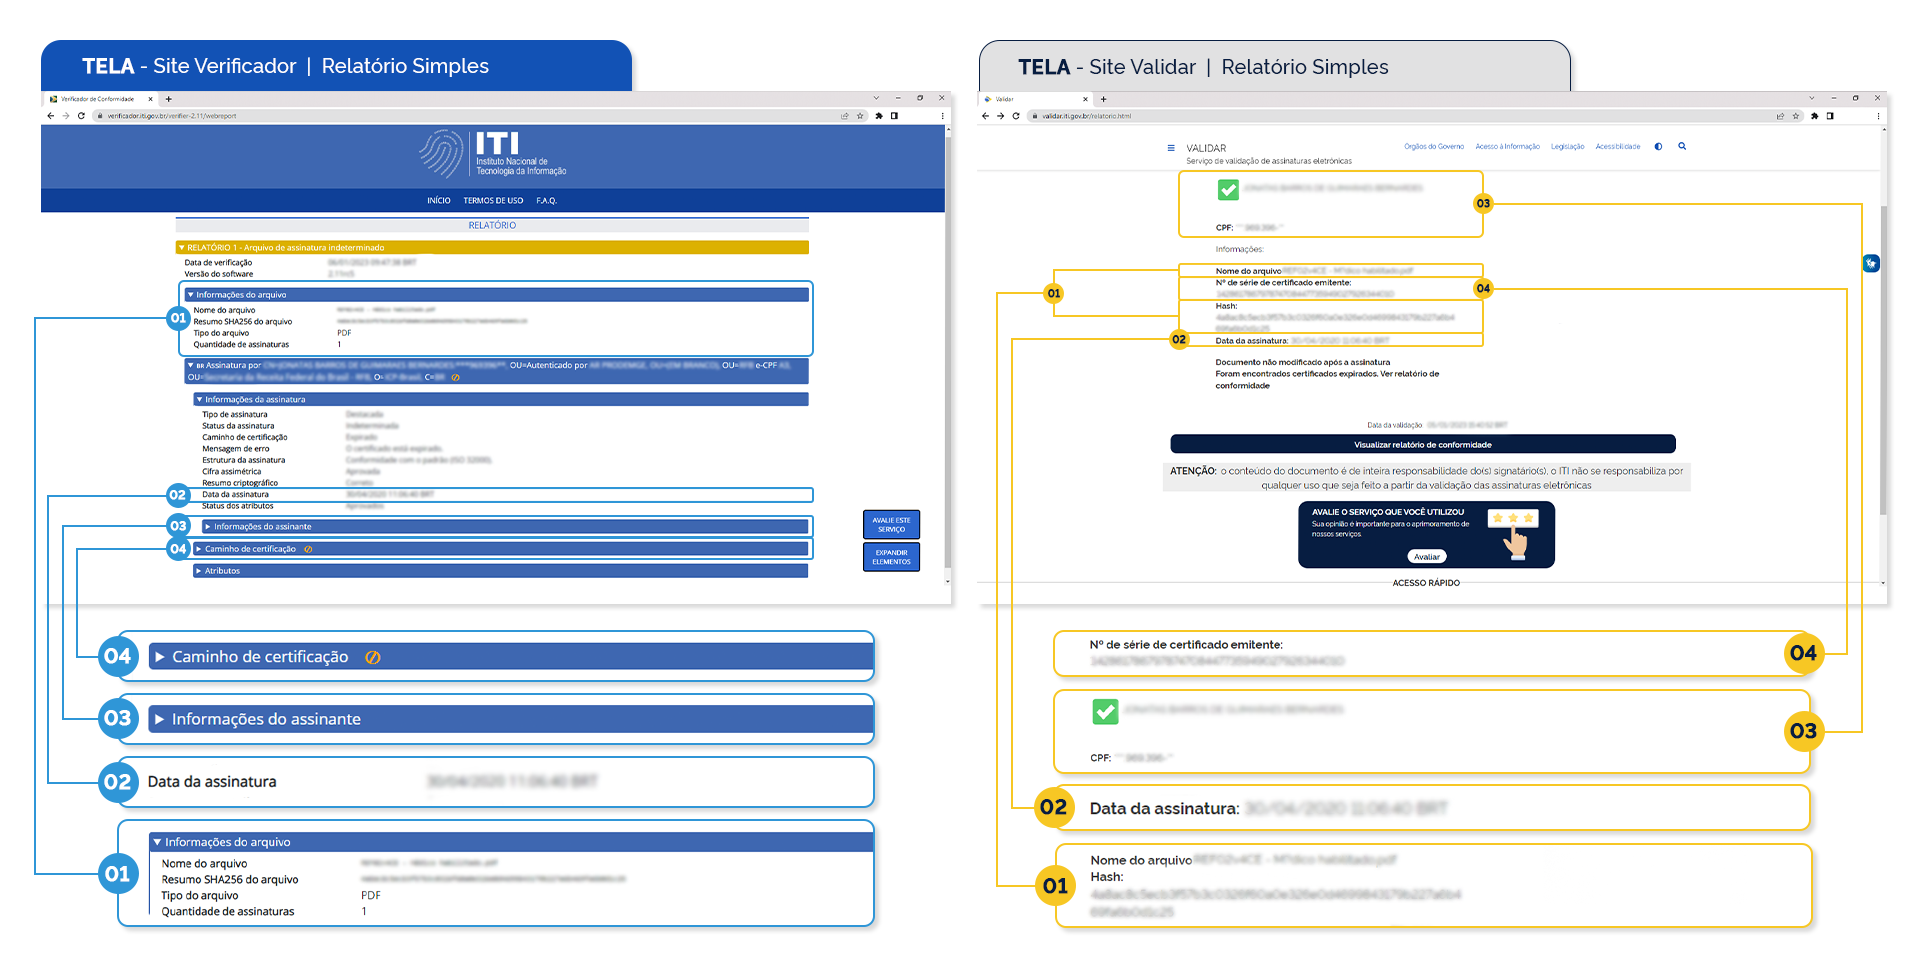
Task: Click the RELATÓRIO heading text
Action: tap(492, 226)
